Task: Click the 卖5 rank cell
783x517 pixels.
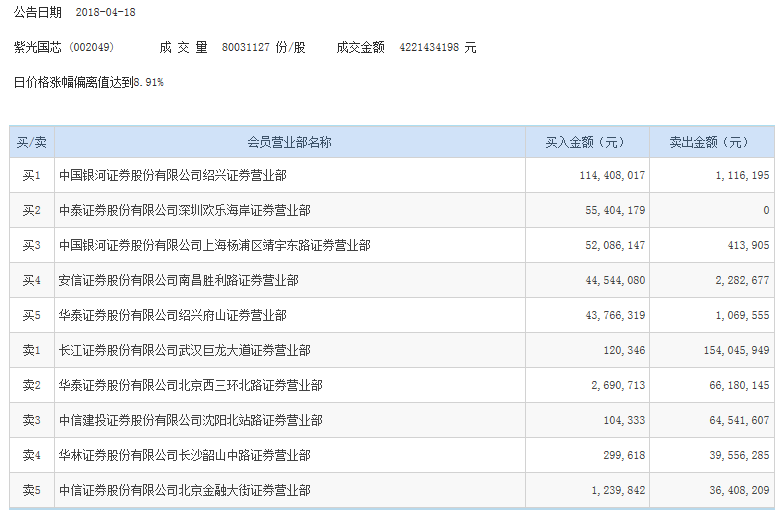Action: pos(31,490)
